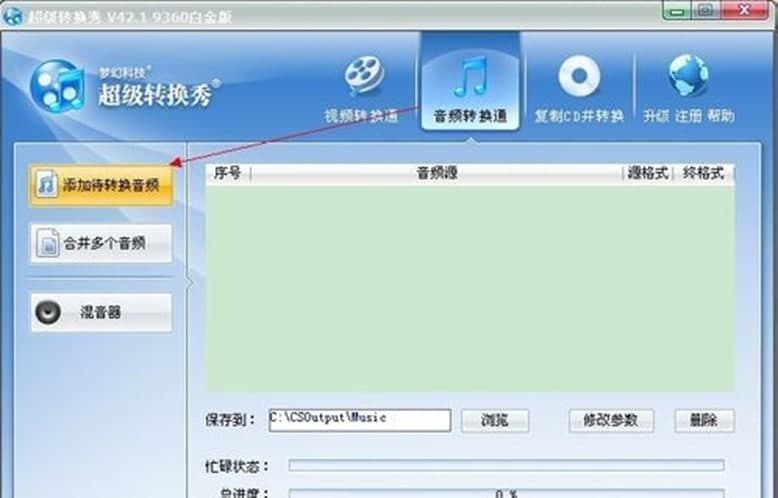Focus the 保存到 output path field

point(360,420)
